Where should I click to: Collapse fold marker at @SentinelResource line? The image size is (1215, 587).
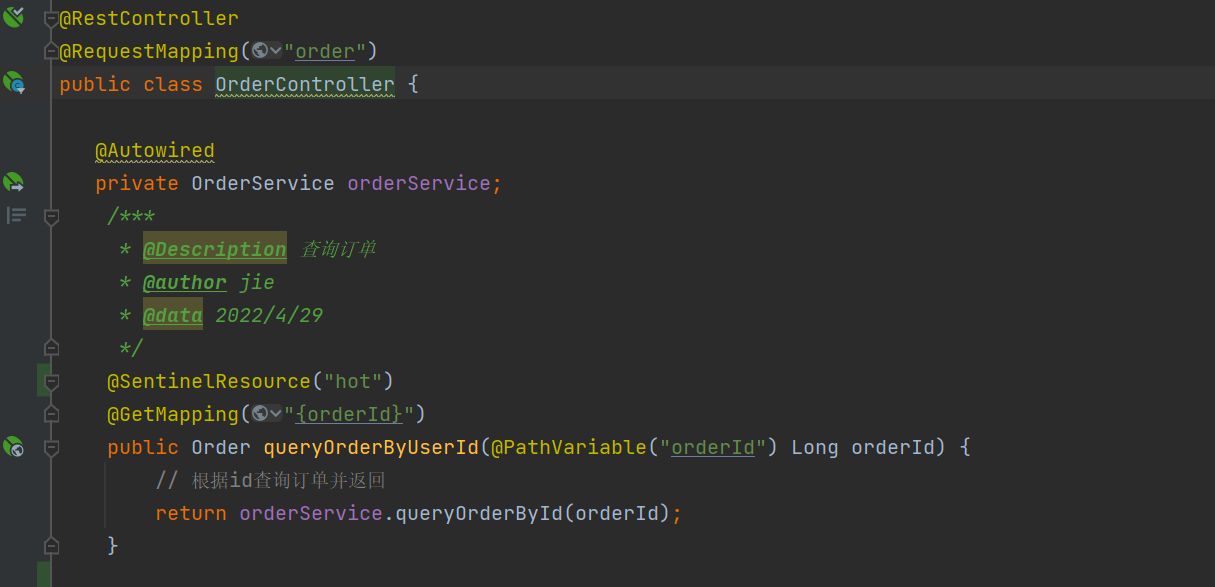51,381
